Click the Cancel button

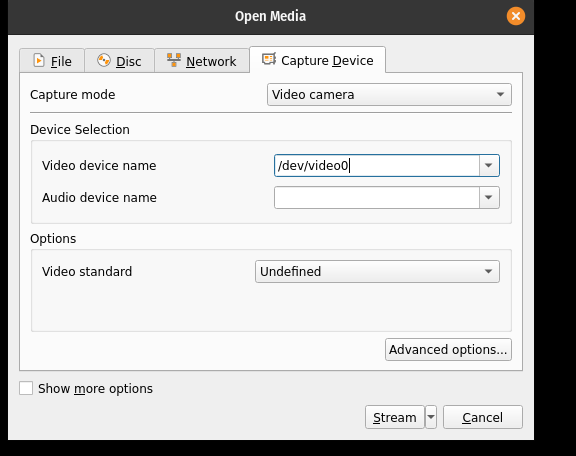[x=483, y=417]
